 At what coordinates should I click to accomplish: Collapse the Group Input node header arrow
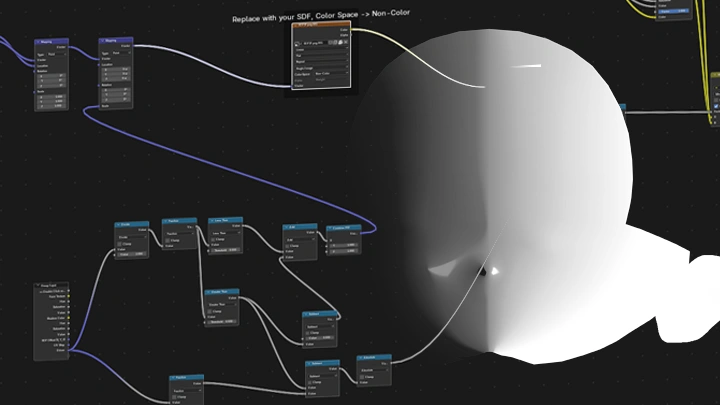point(38,285)
